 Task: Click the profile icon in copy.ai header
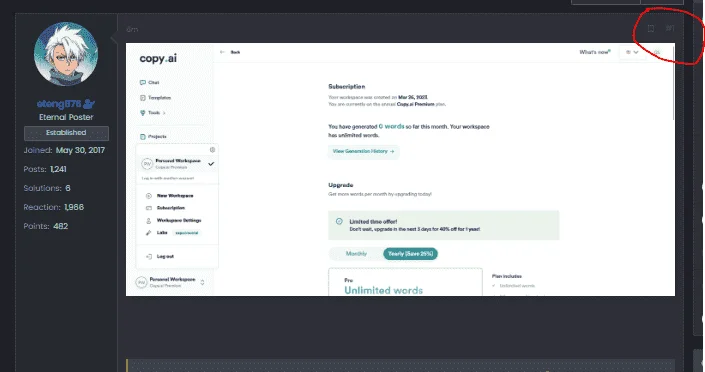657,52
